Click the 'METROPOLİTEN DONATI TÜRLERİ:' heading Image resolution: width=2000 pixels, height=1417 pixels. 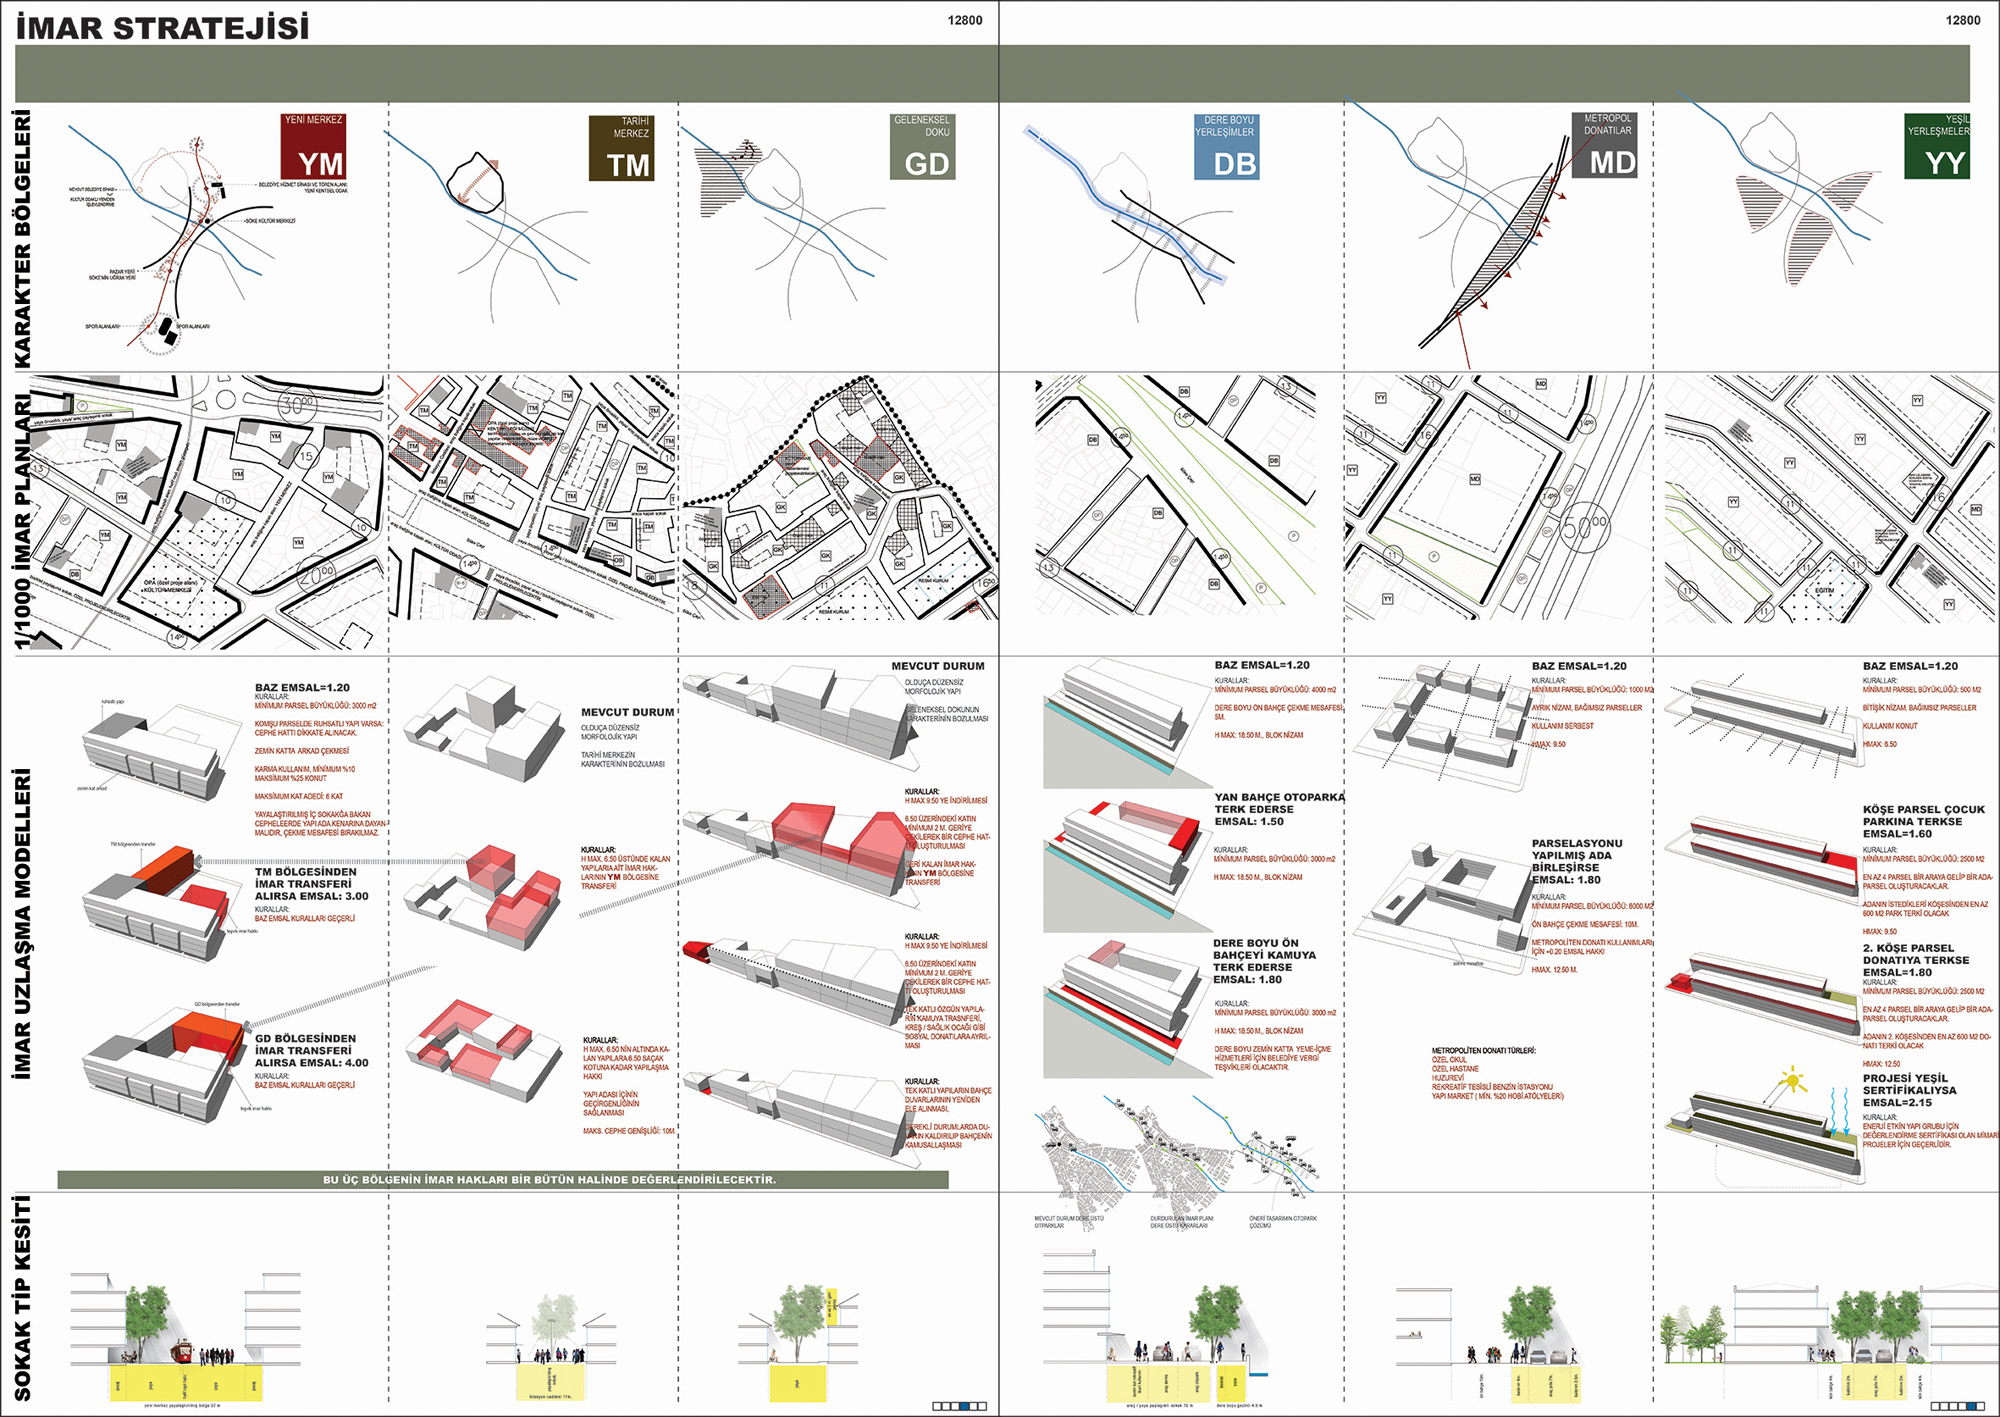[1483, 1051]
